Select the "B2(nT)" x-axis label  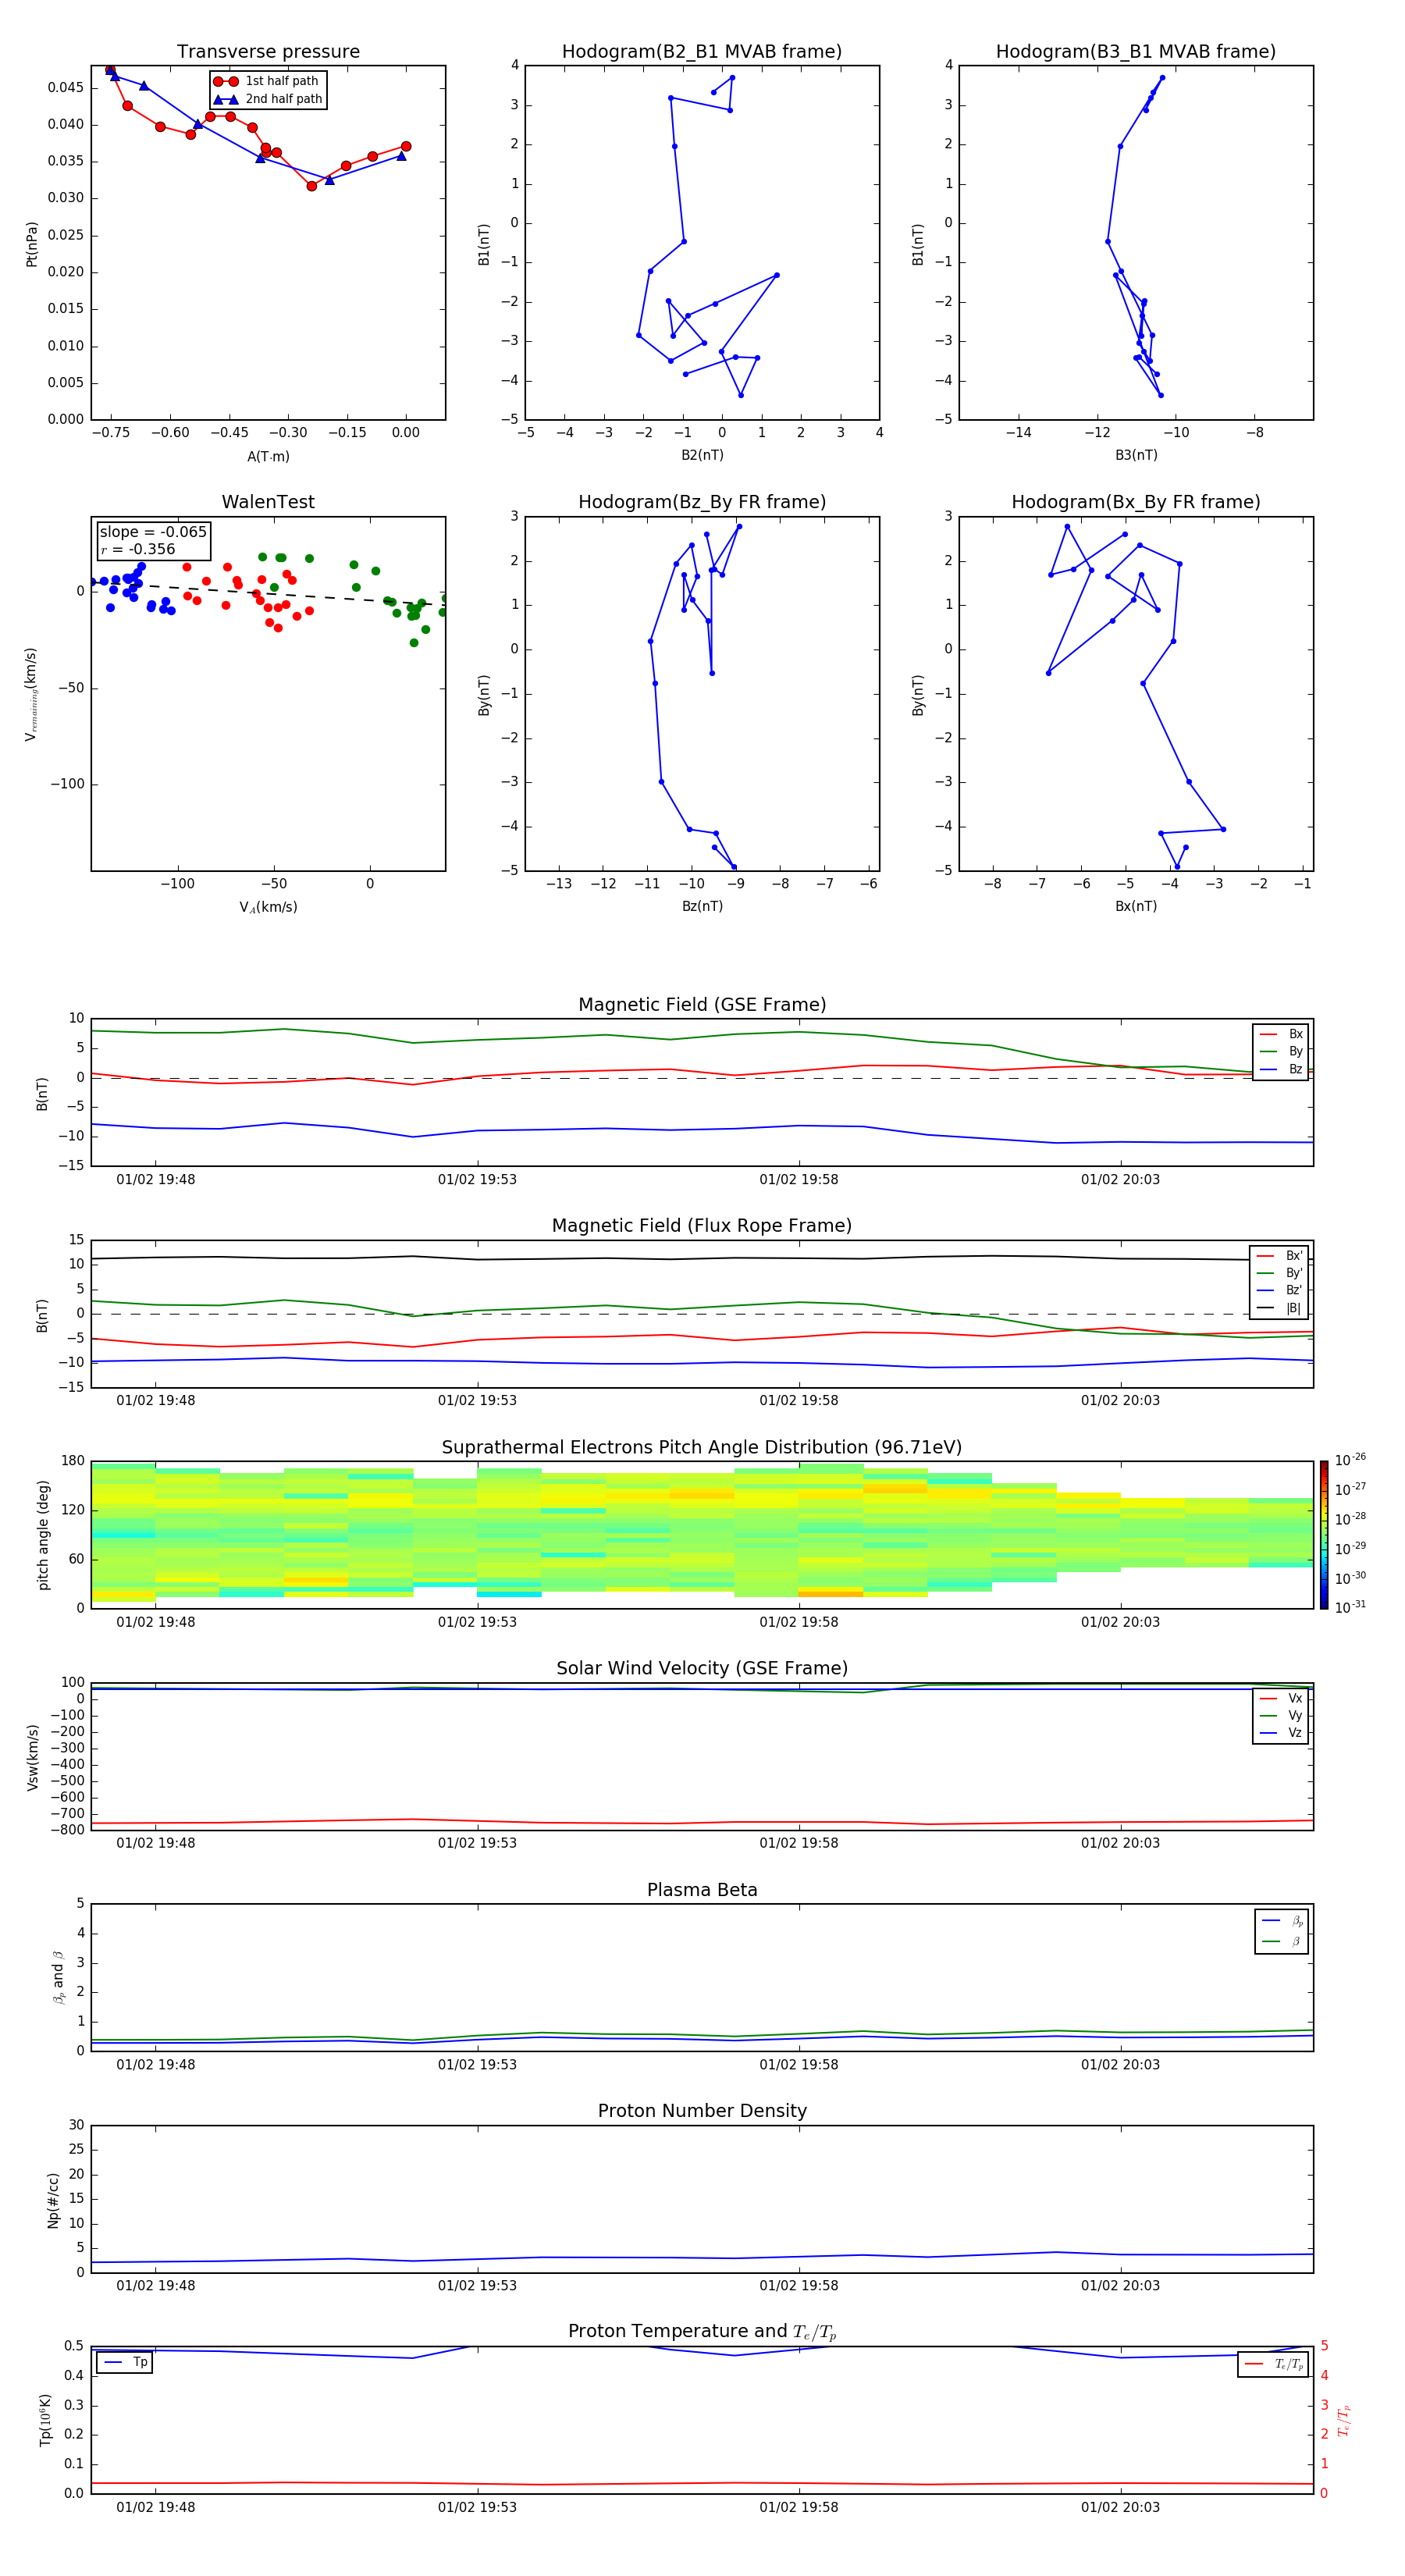pos(702,455)
